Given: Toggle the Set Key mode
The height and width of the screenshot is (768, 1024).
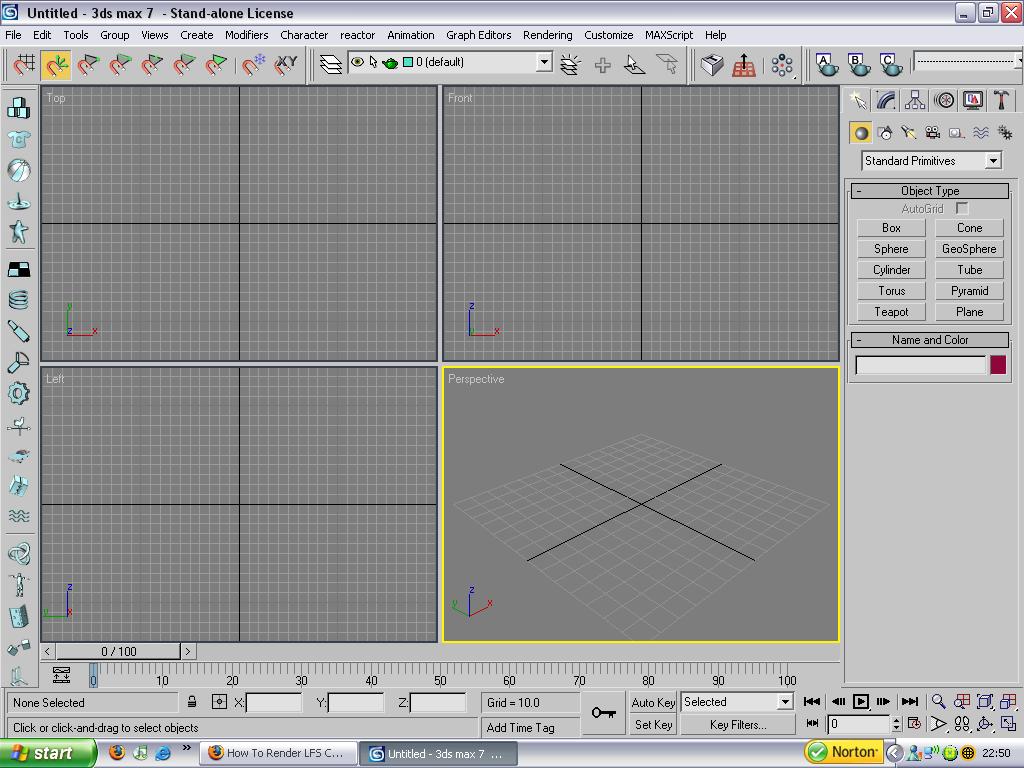Looking at the screenshot, I should pyautogui.click(x=653, y=724).
